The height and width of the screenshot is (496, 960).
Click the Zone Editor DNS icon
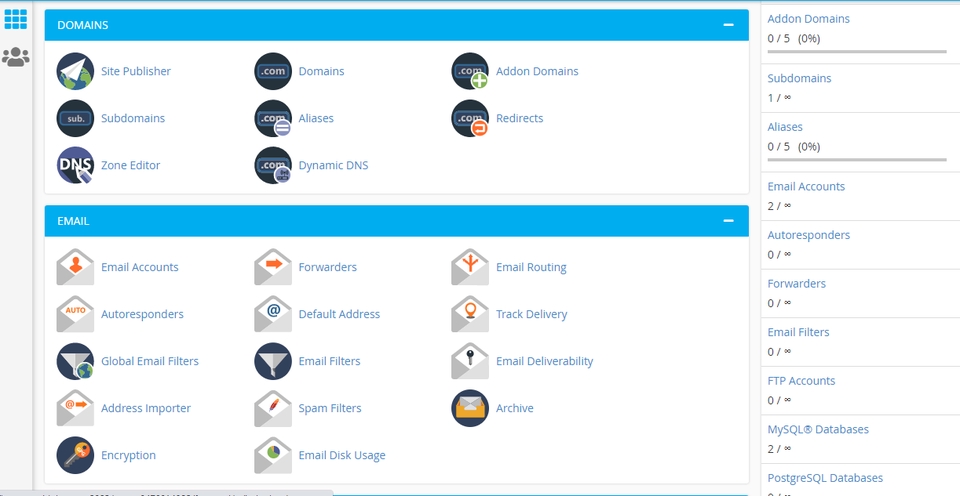pos(75,165)
